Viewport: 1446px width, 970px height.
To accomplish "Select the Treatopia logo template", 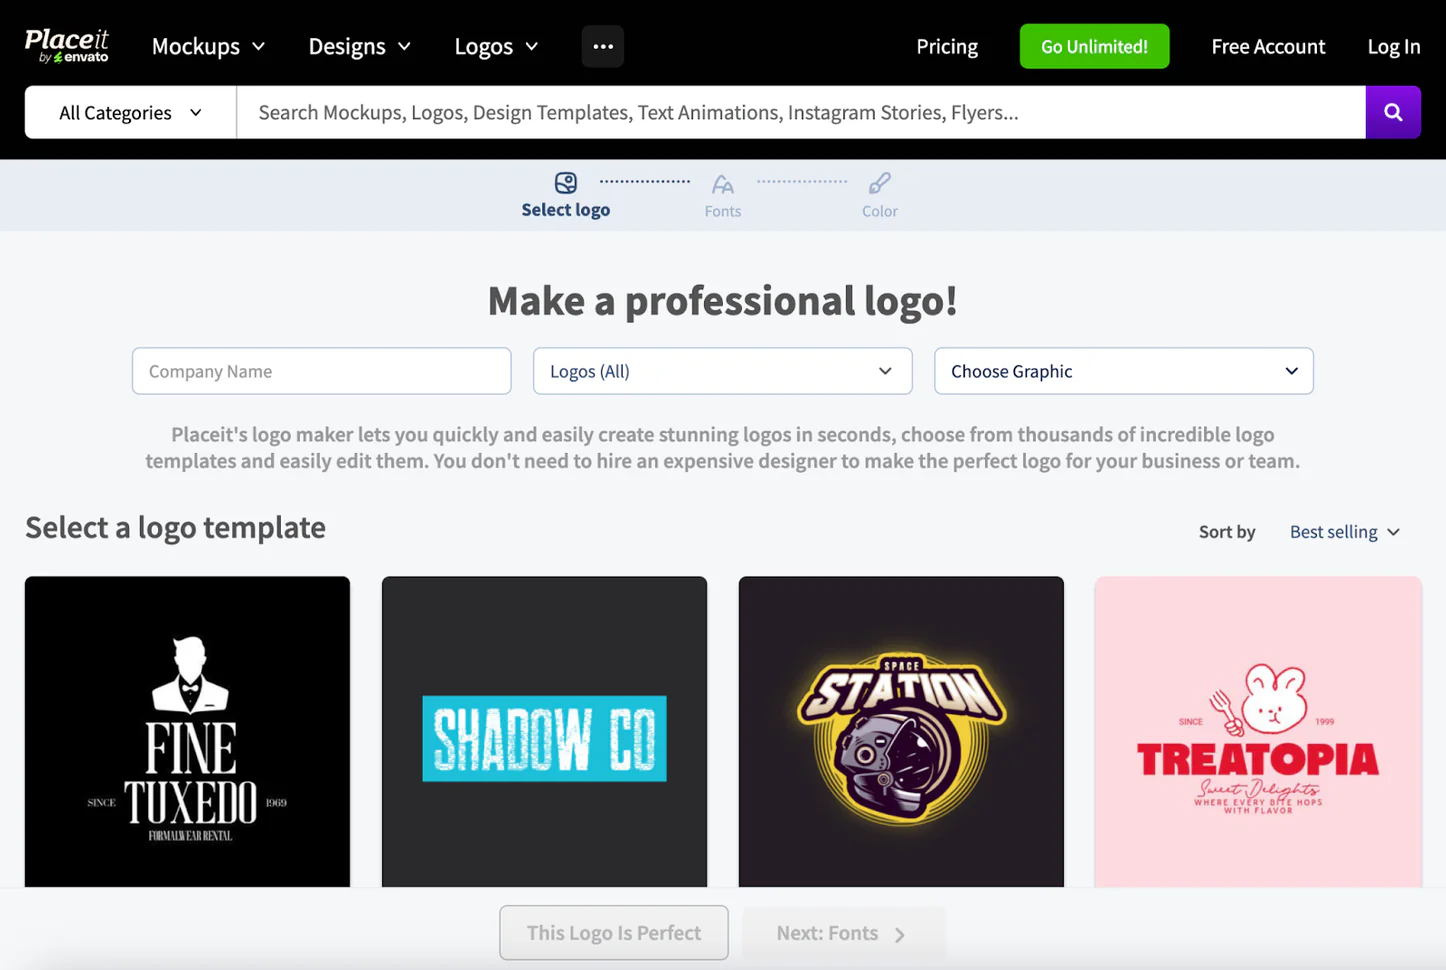I will click(1258, 730).
